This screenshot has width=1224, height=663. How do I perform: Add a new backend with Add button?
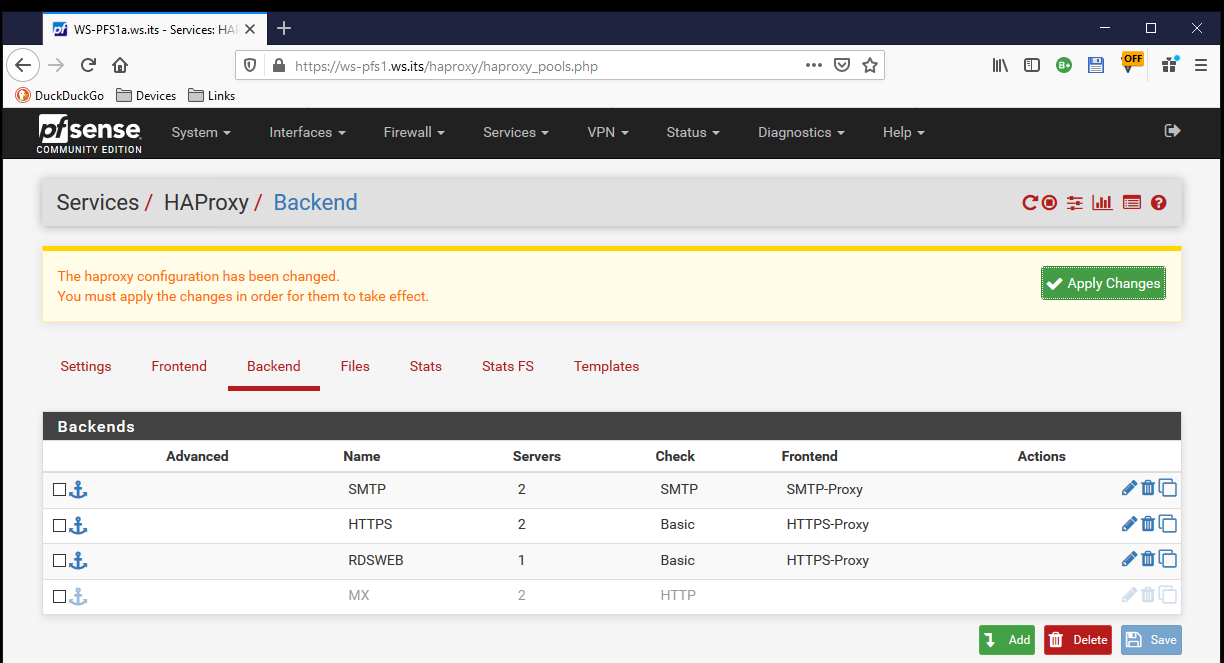[x=1007, y=640]
